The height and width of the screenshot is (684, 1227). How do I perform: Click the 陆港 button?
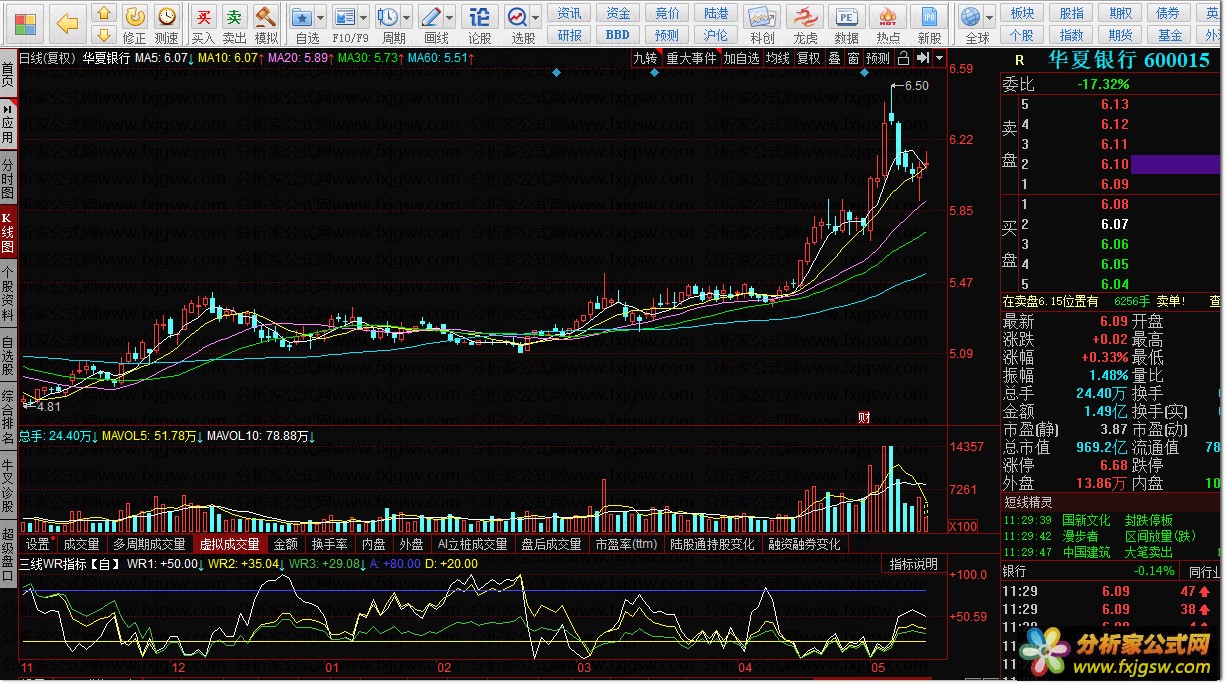(716, 13)
